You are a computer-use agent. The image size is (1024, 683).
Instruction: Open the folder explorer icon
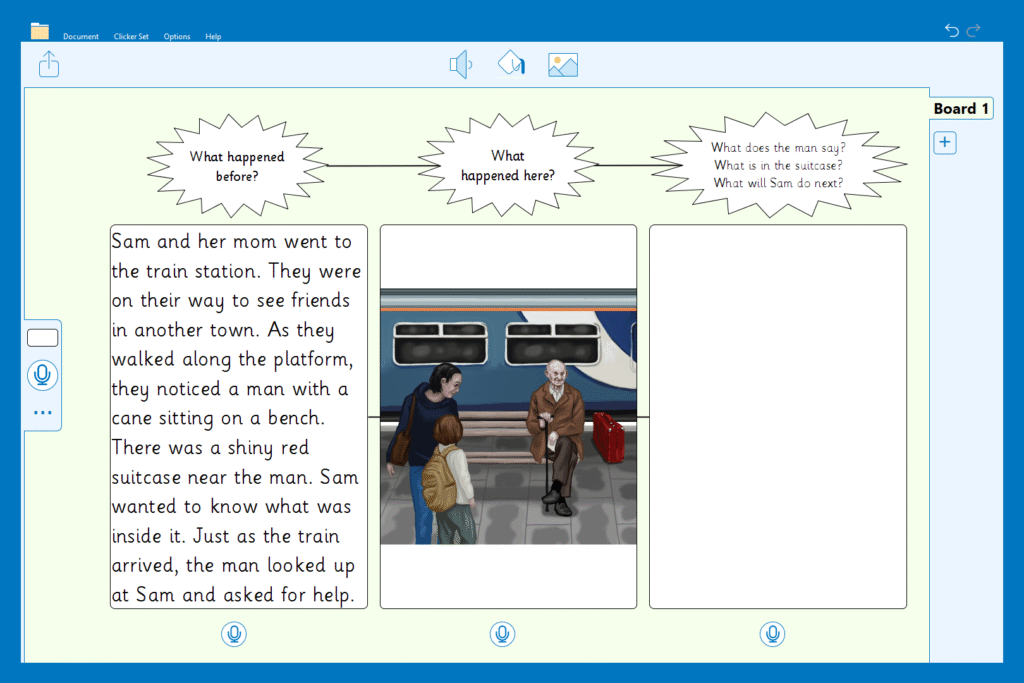pos(40,31)
